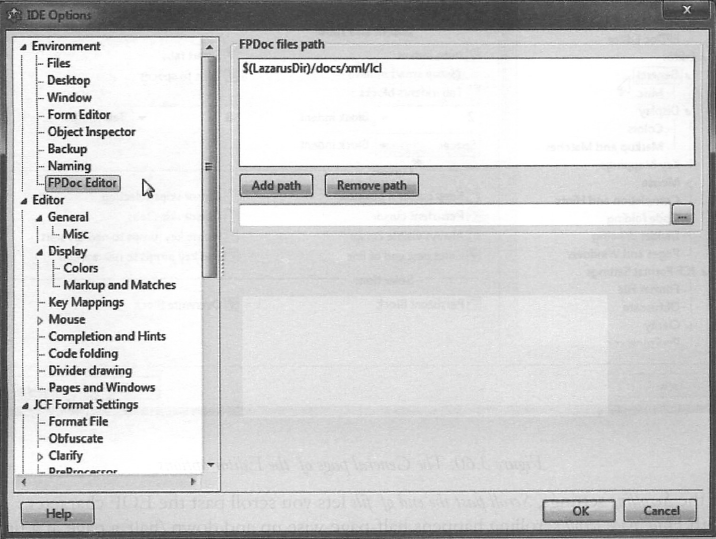Click the browse ellipsis button beside path field

(682, 214)
